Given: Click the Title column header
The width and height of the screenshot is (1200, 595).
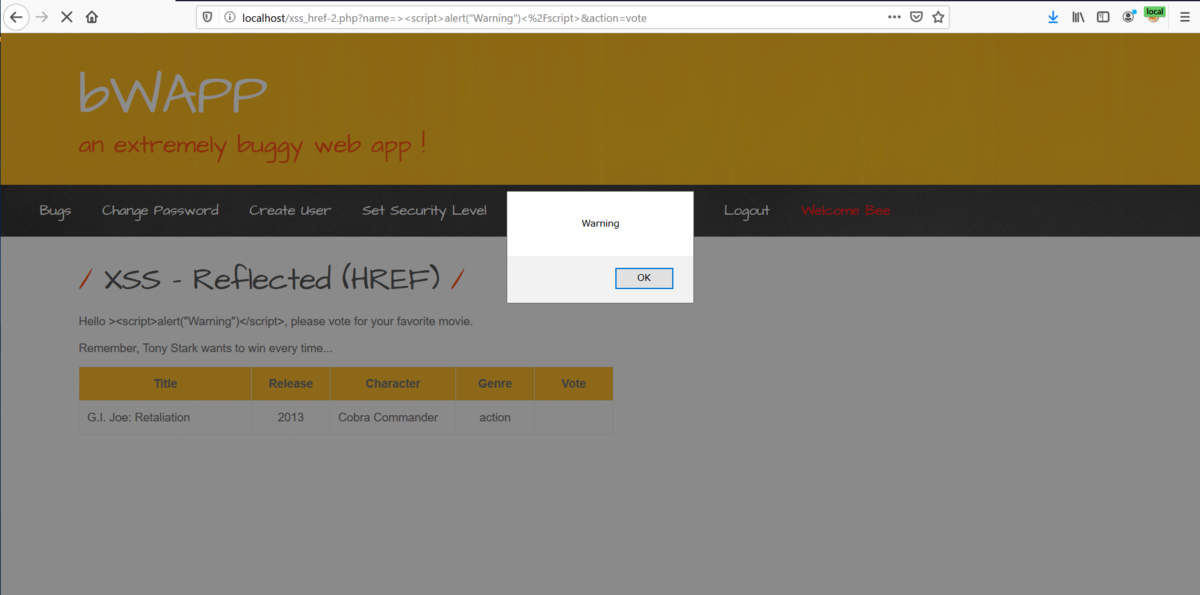Looking at the screenshot, I should tap(165, 384).
